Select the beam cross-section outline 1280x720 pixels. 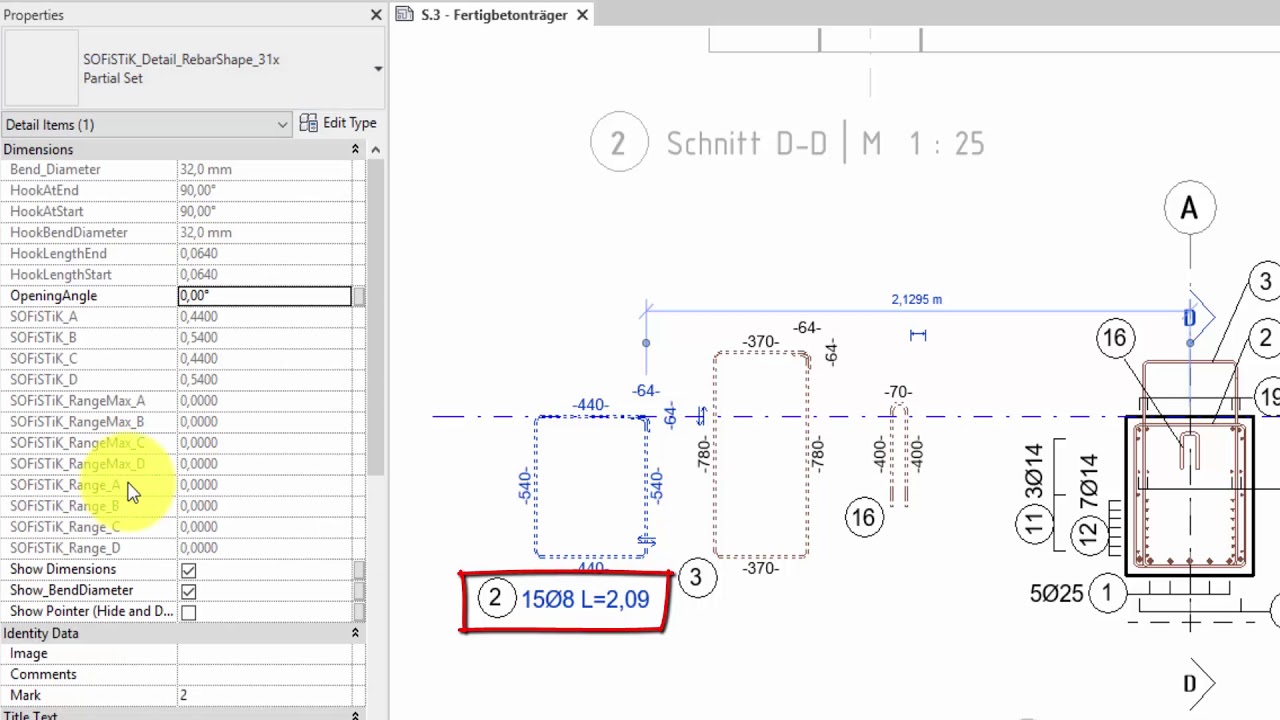click(x=1190, y=497)
